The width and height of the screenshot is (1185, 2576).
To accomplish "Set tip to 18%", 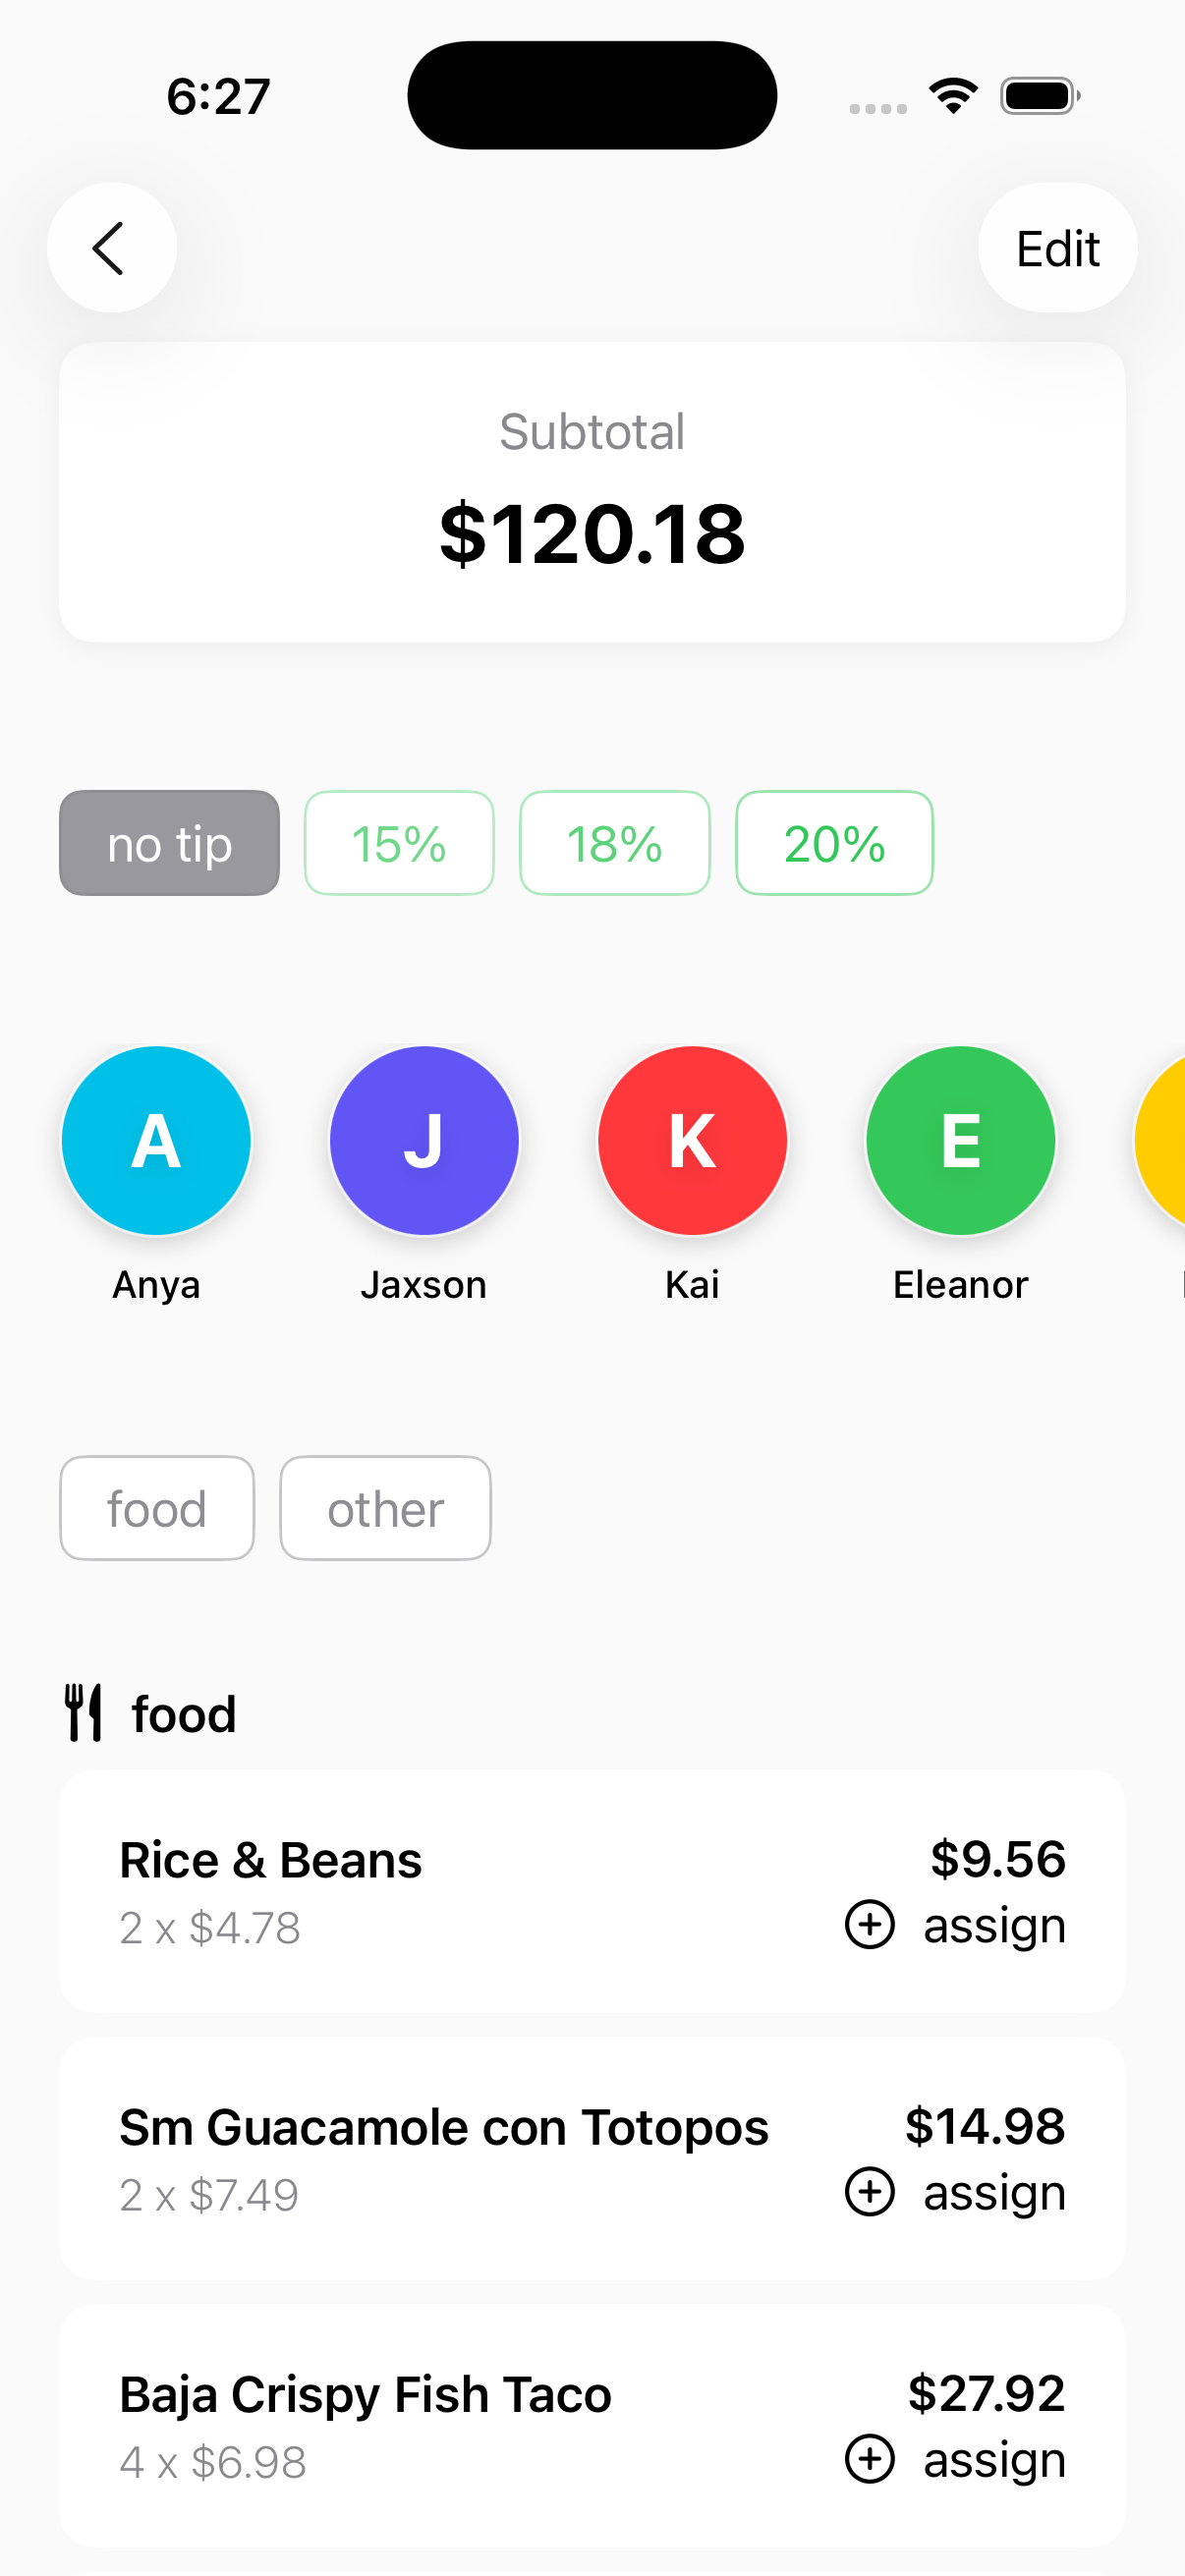I will (x=614, y=843).
